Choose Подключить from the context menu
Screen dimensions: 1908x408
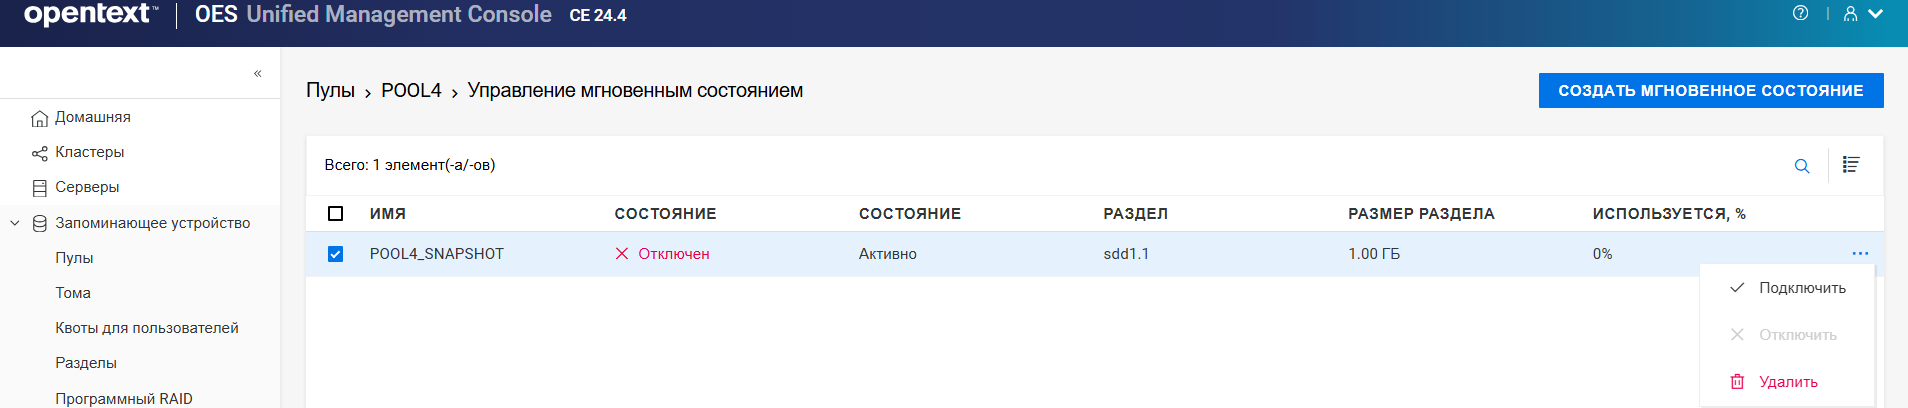(x=1802, y=288)
